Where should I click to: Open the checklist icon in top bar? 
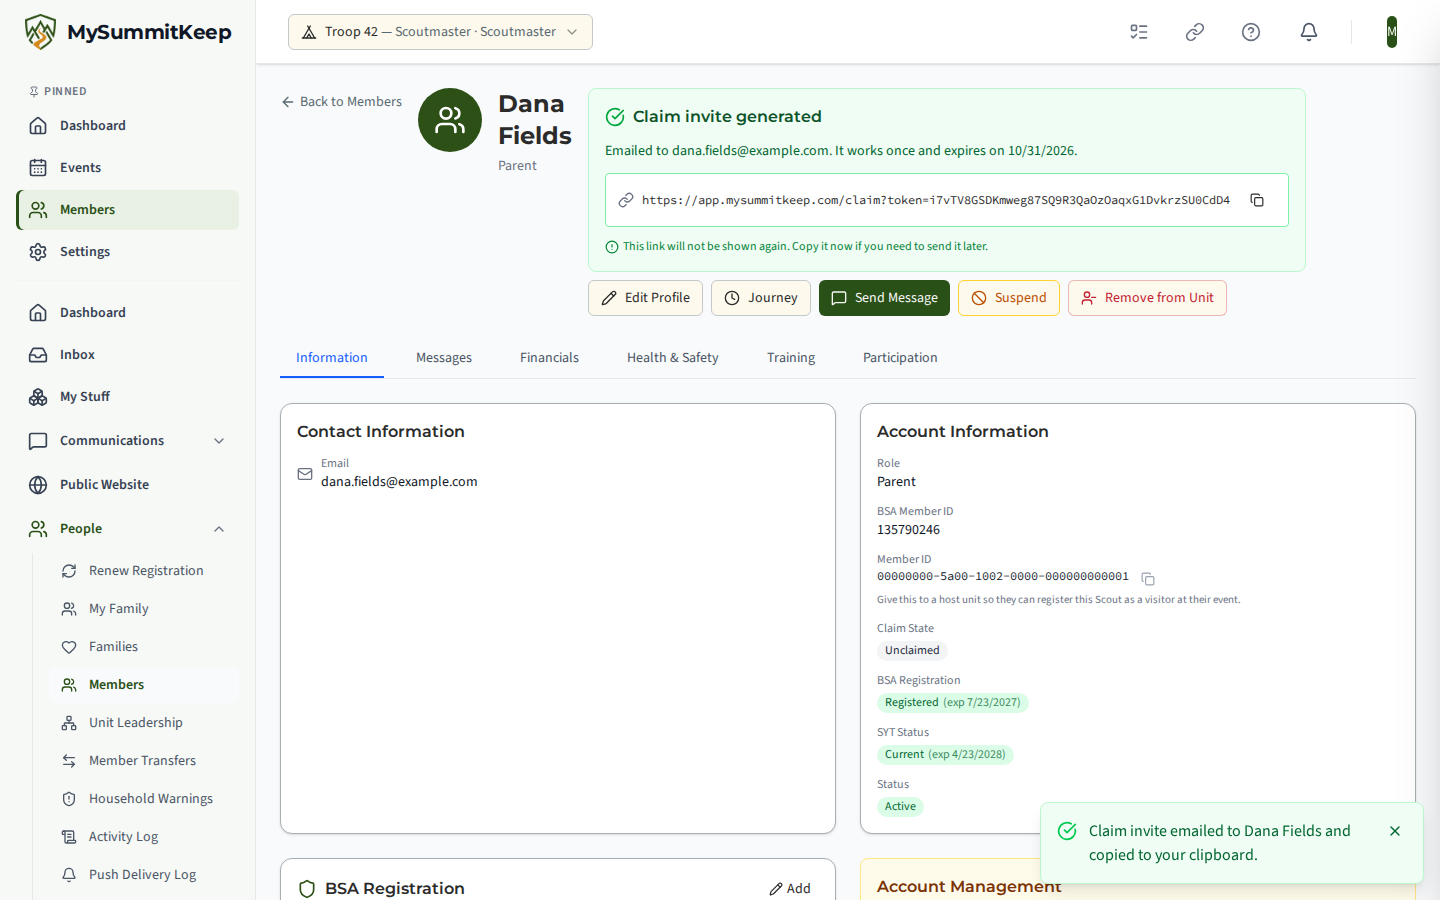click(x=1139, y=32)
